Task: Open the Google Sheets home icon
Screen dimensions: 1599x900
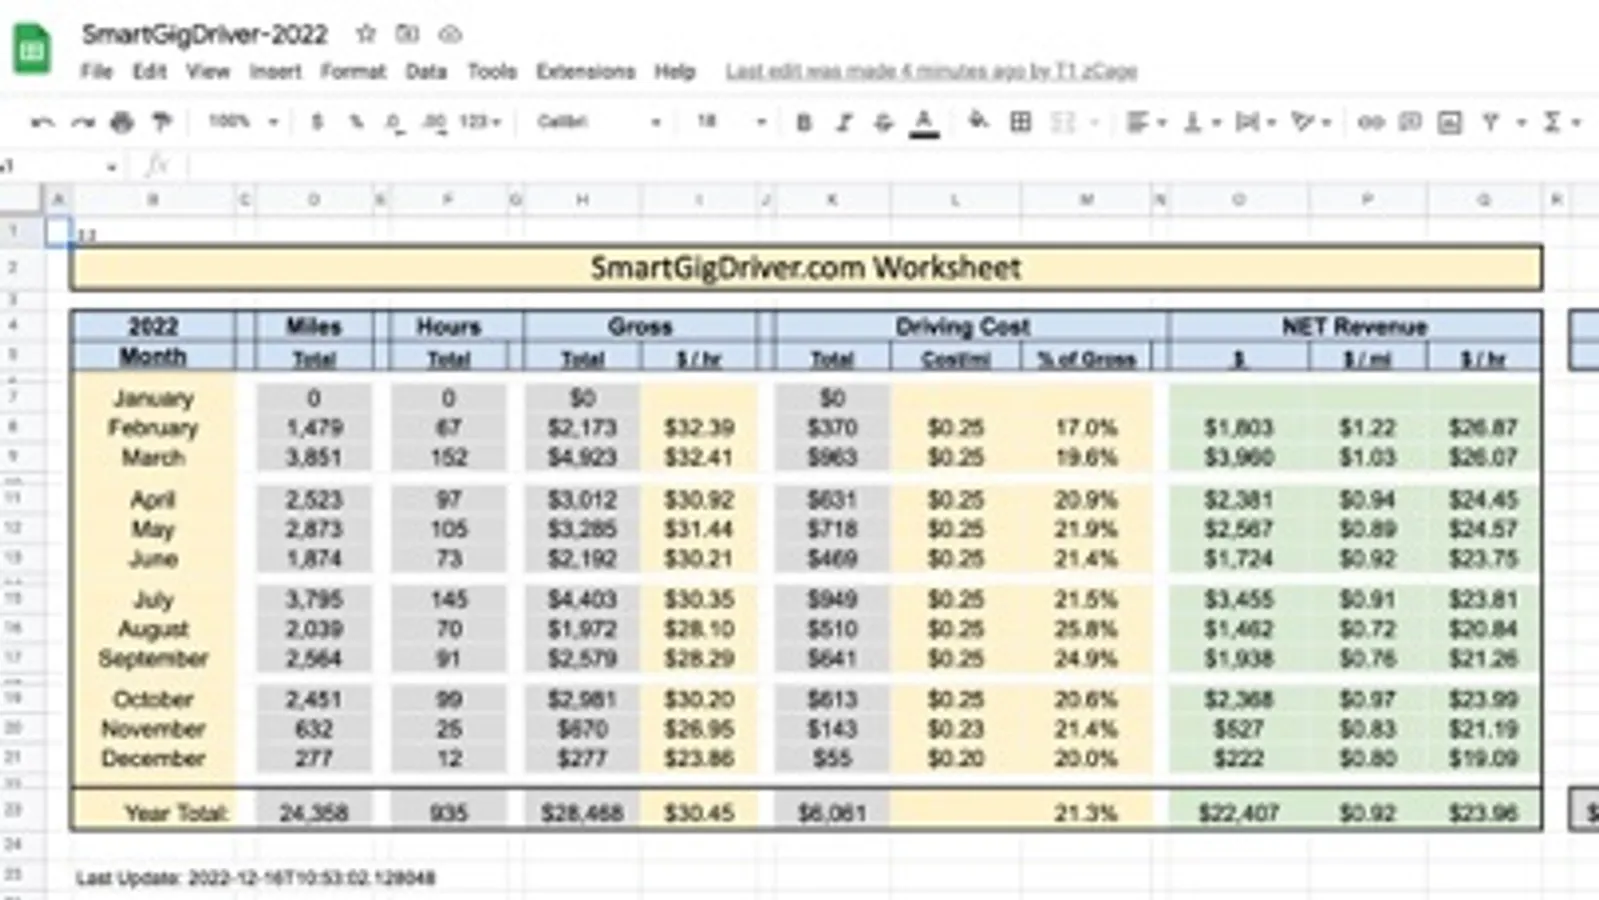Action: click(32, 48)
